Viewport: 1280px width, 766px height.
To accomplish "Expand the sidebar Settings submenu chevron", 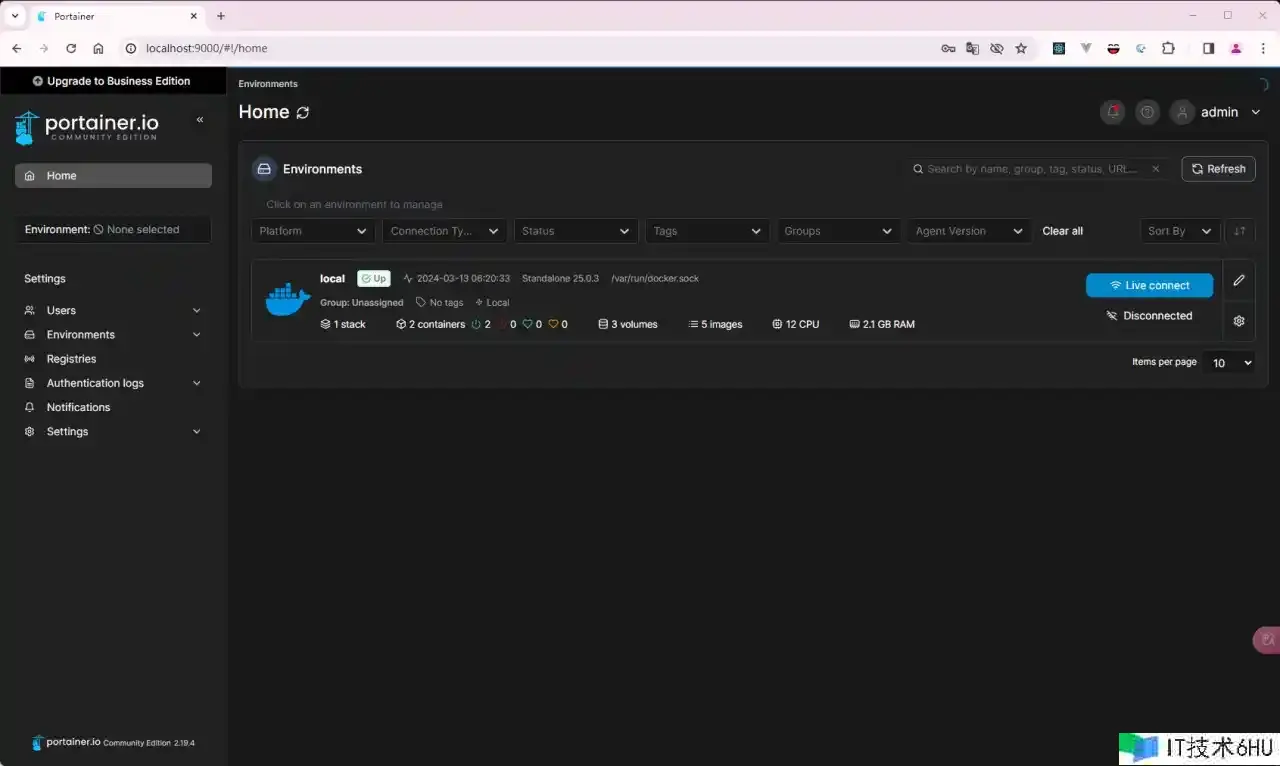I will click(196, 432).
